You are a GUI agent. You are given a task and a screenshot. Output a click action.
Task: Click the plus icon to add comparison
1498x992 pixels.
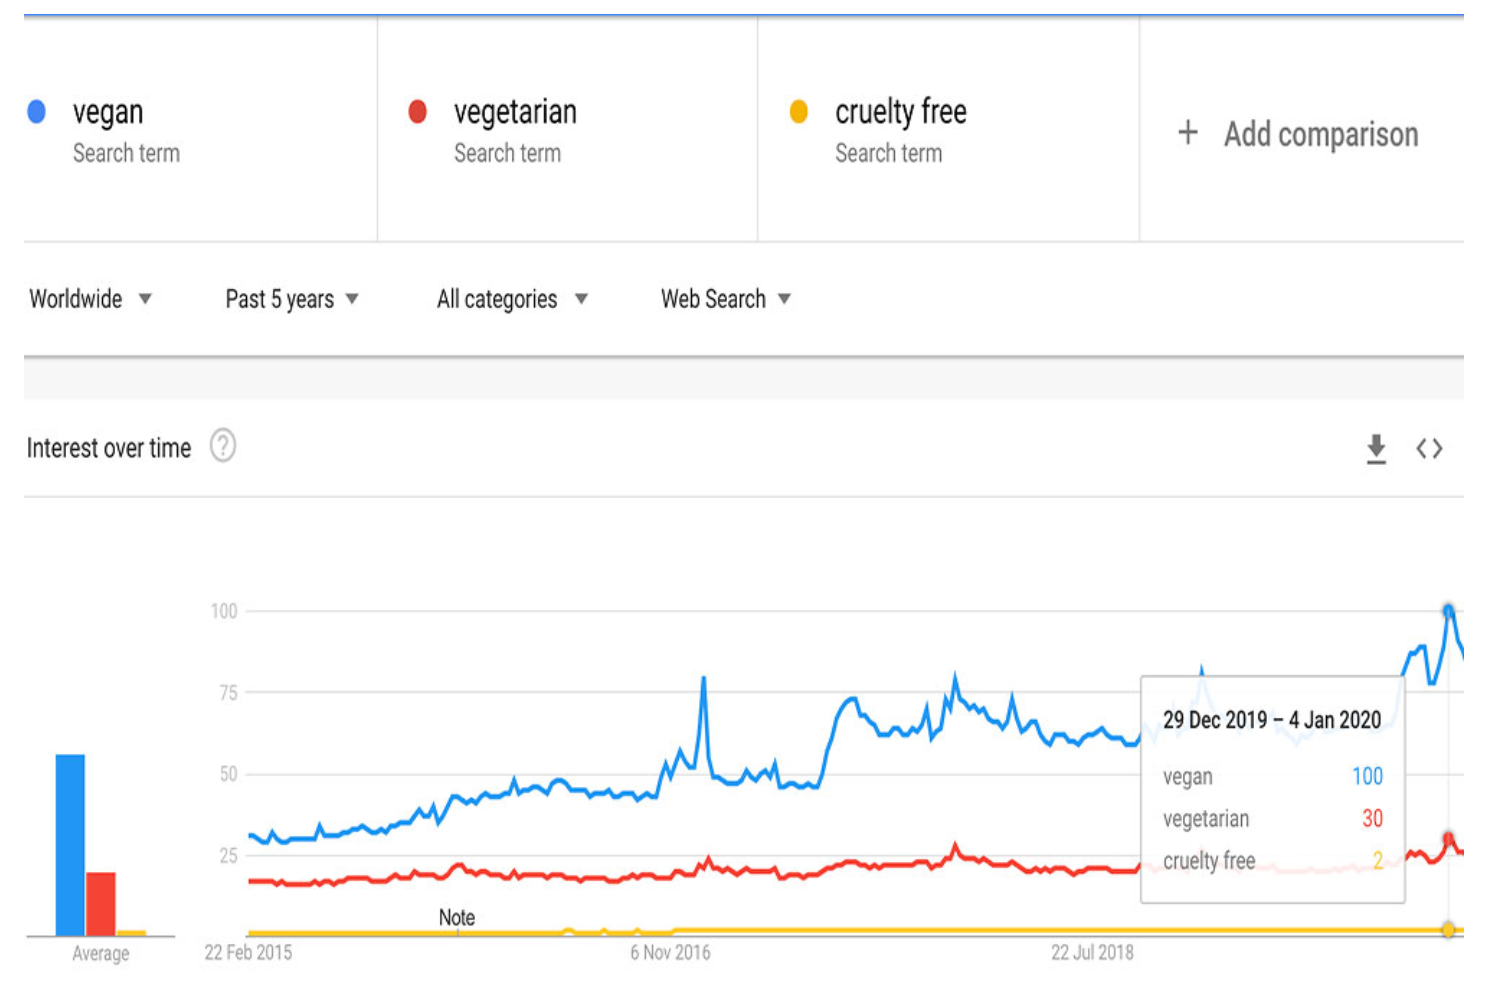tap(1188, 133)
